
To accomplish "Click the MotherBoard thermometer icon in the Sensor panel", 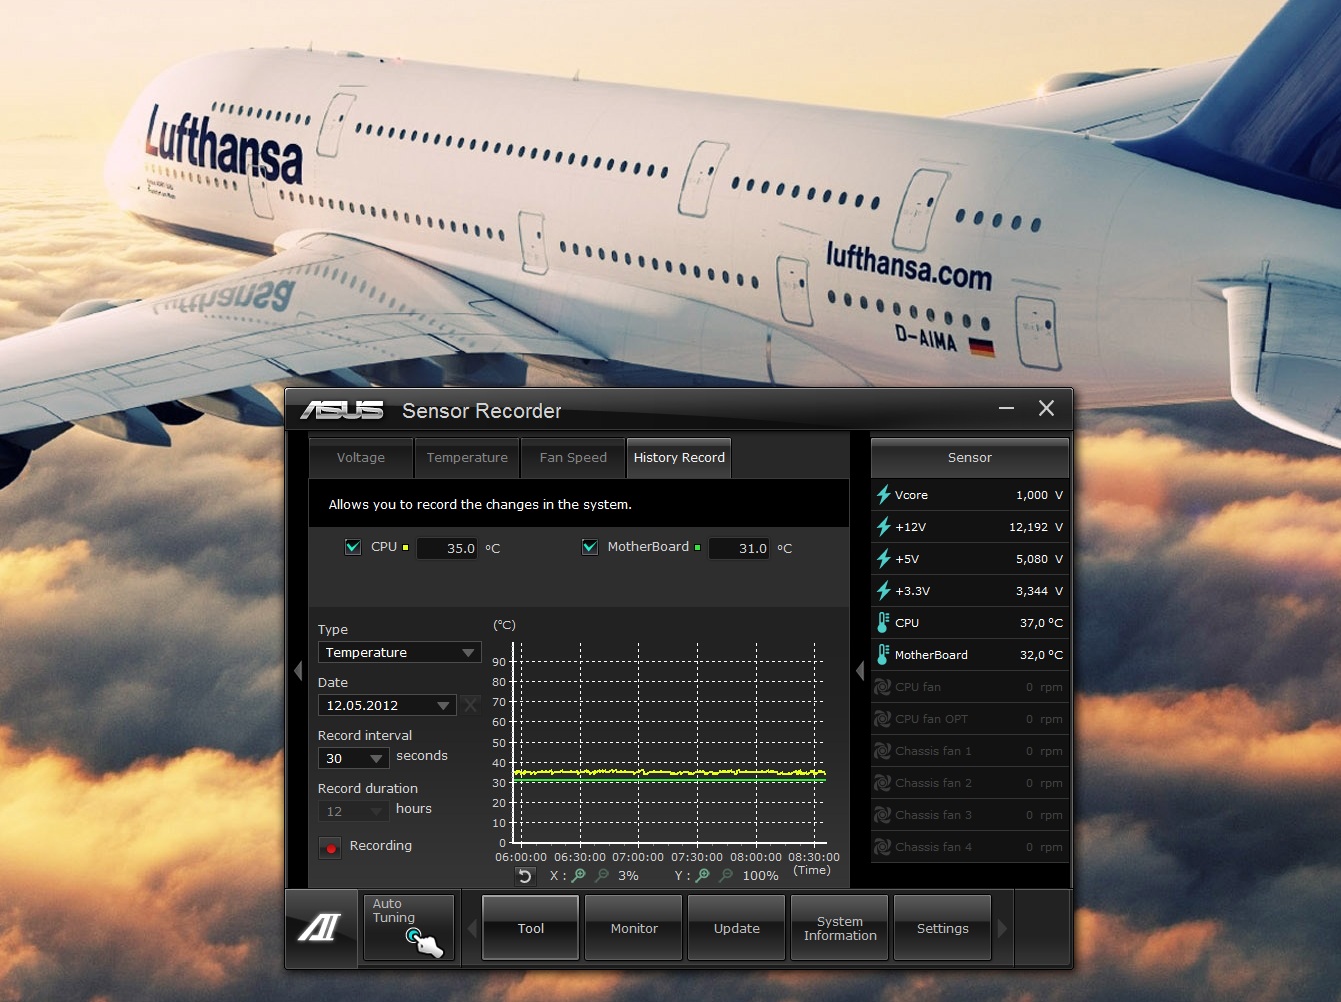I will tap(883, 654).
